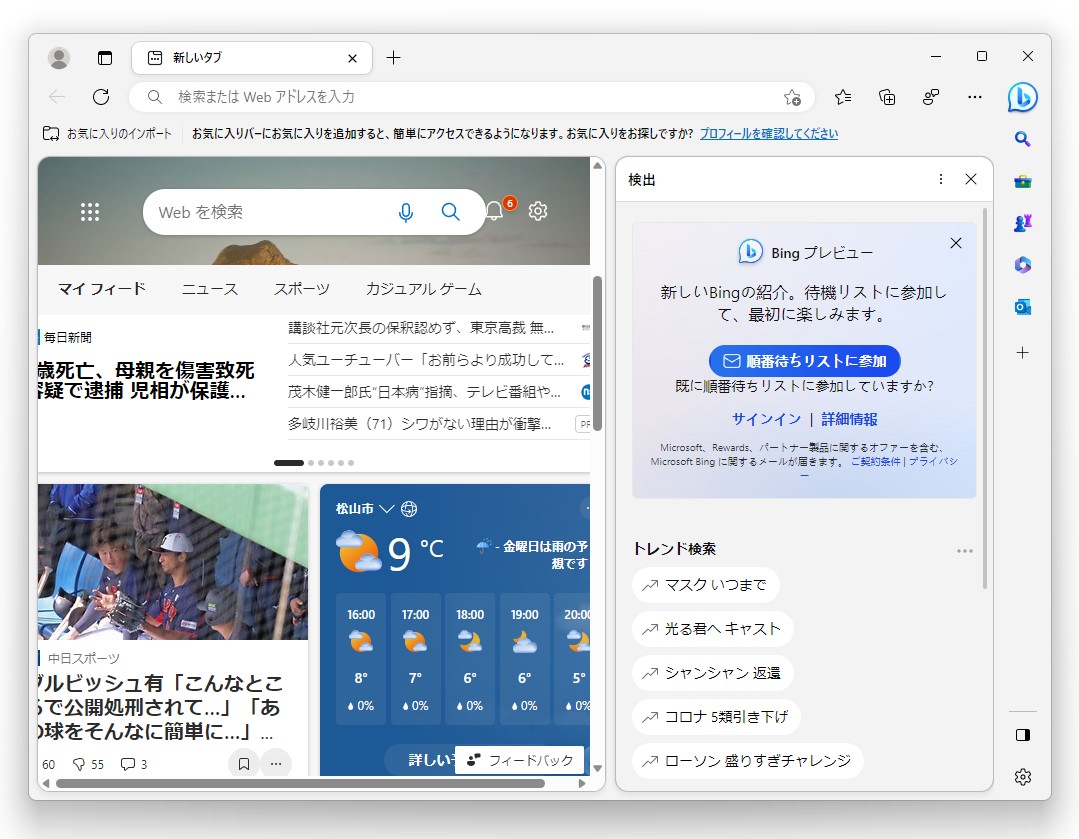Open Favorites from the browser toolbar
1079x839 pixels.
842,97
